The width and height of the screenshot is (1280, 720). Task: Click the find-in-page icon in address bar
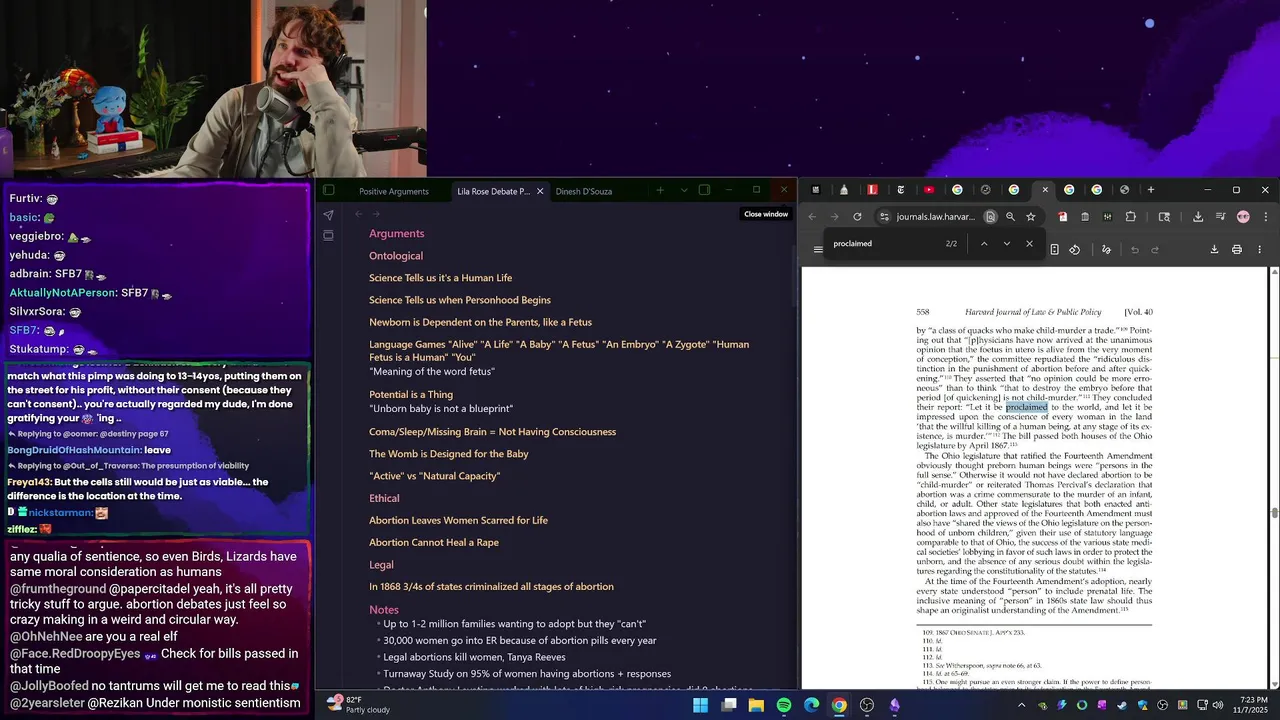point(990,216)
